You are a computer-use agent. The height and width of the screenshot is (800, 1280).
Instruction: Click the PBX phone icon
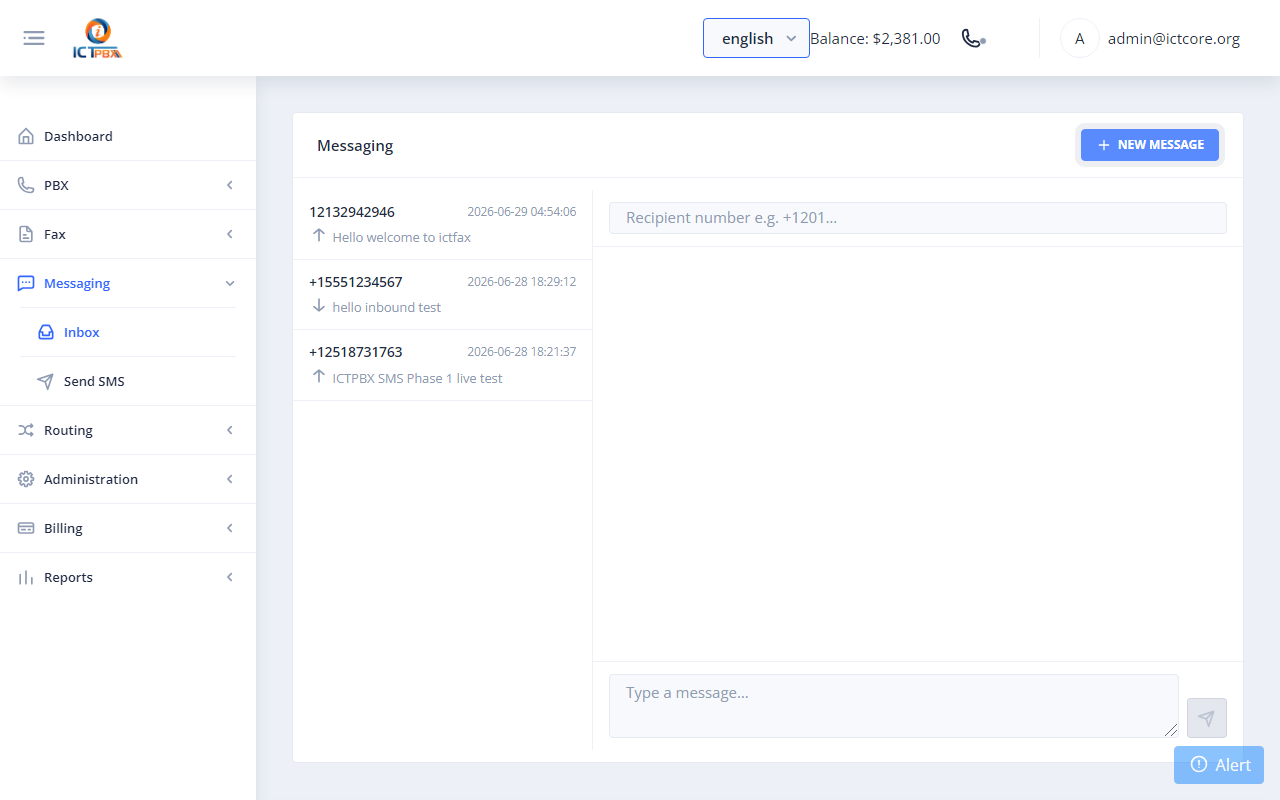click(26, 185)
